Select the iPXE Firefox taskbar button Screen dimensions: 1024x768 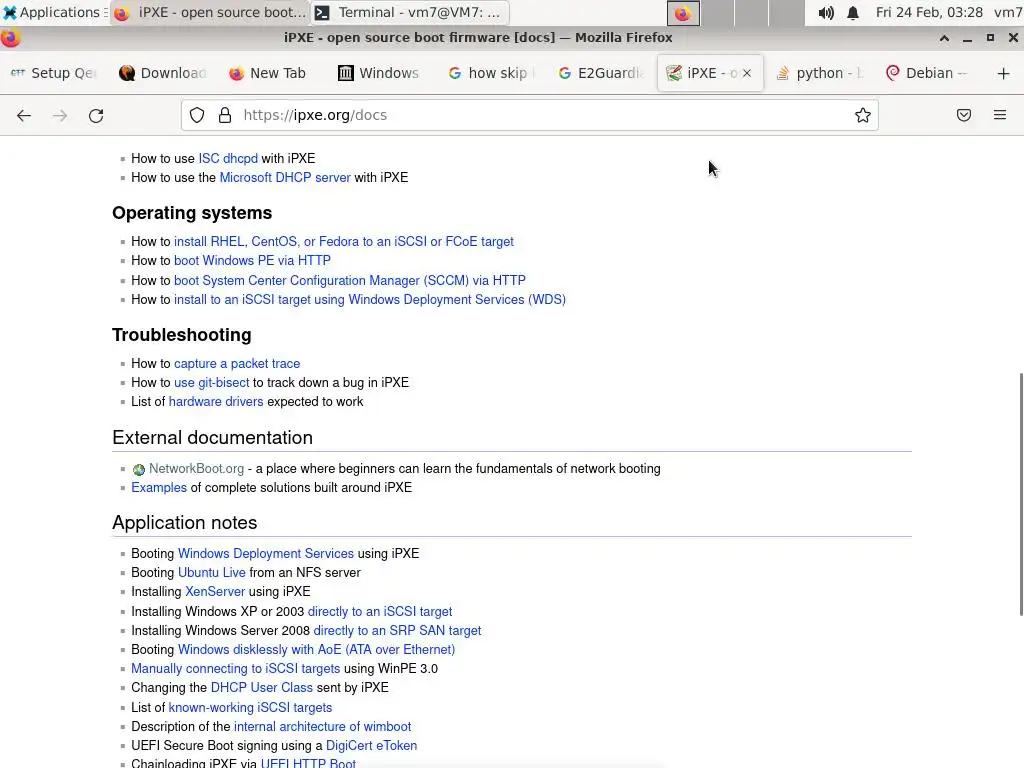pos(210,12)
